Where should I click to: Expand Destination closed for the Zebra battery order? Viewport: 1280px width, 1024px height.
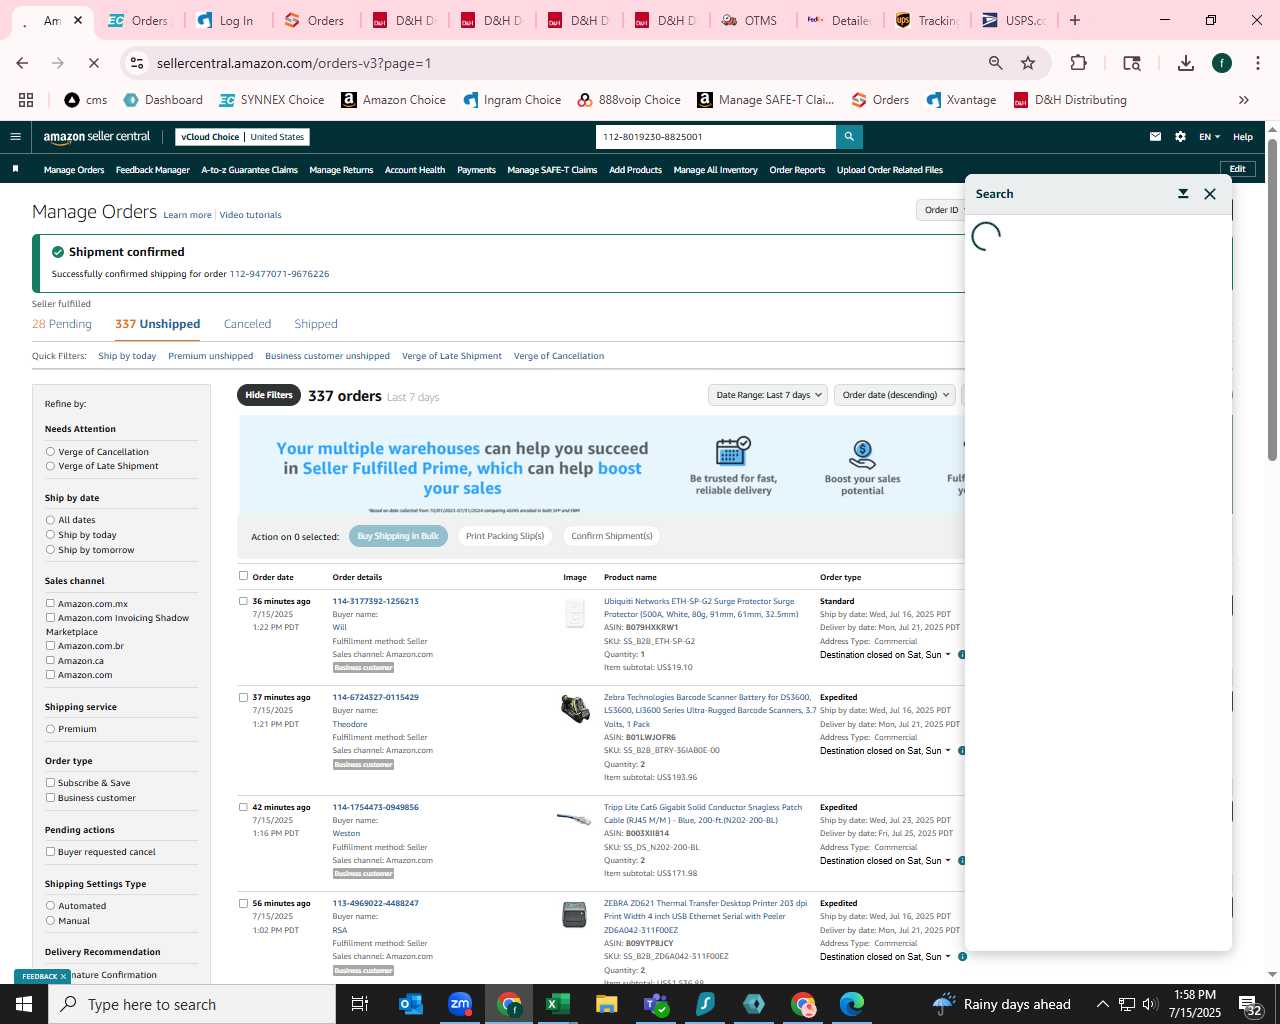885,751
